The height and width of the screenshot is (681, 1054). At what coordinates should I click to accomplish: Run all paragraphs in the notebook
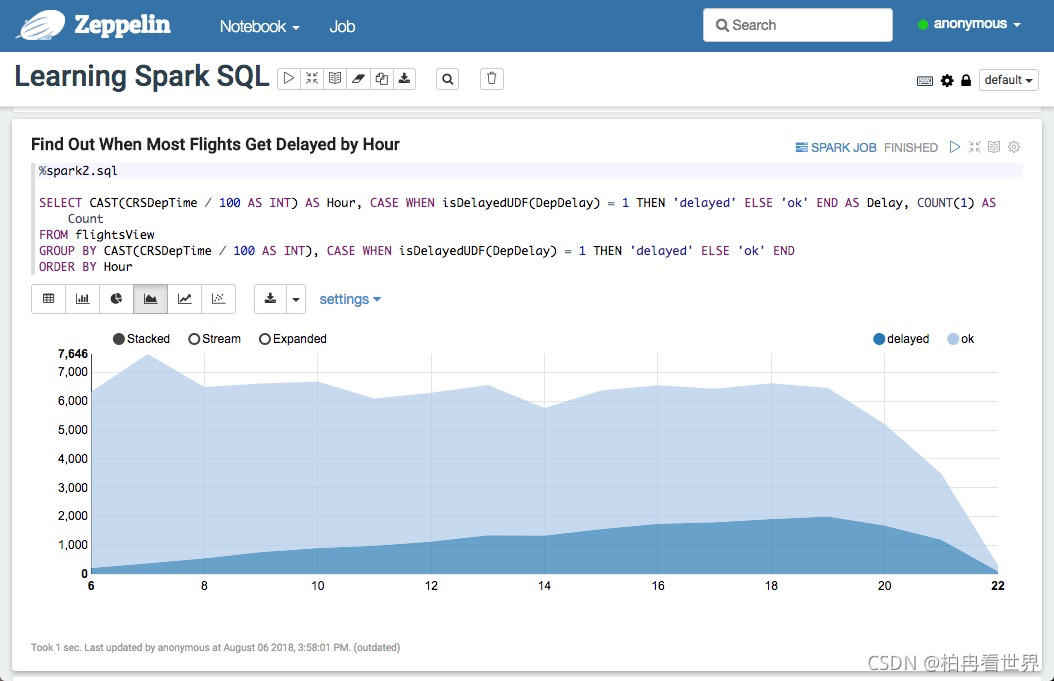click(288, 79)
